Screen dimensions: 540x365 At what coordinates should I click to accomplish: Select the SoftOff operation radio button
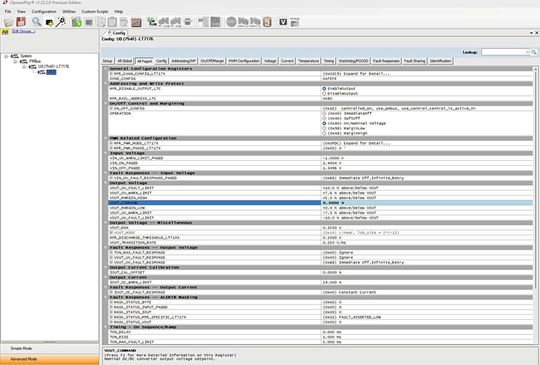(x=324, y=118)
